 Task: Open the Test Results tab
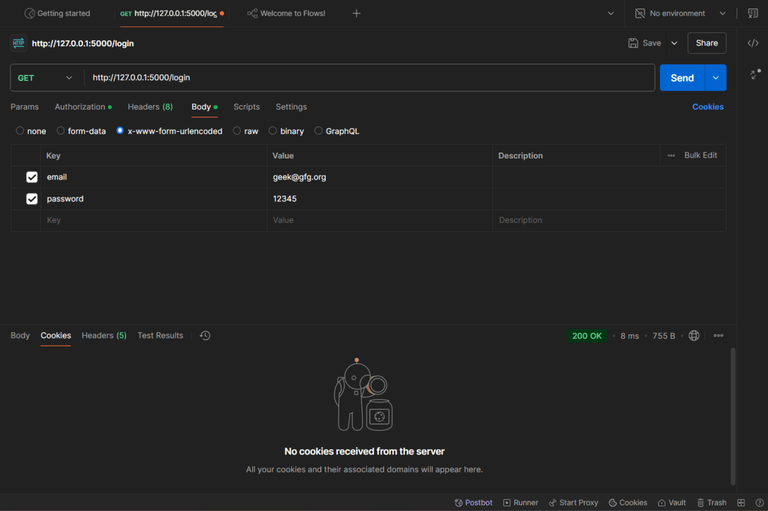tap(160, 336)
